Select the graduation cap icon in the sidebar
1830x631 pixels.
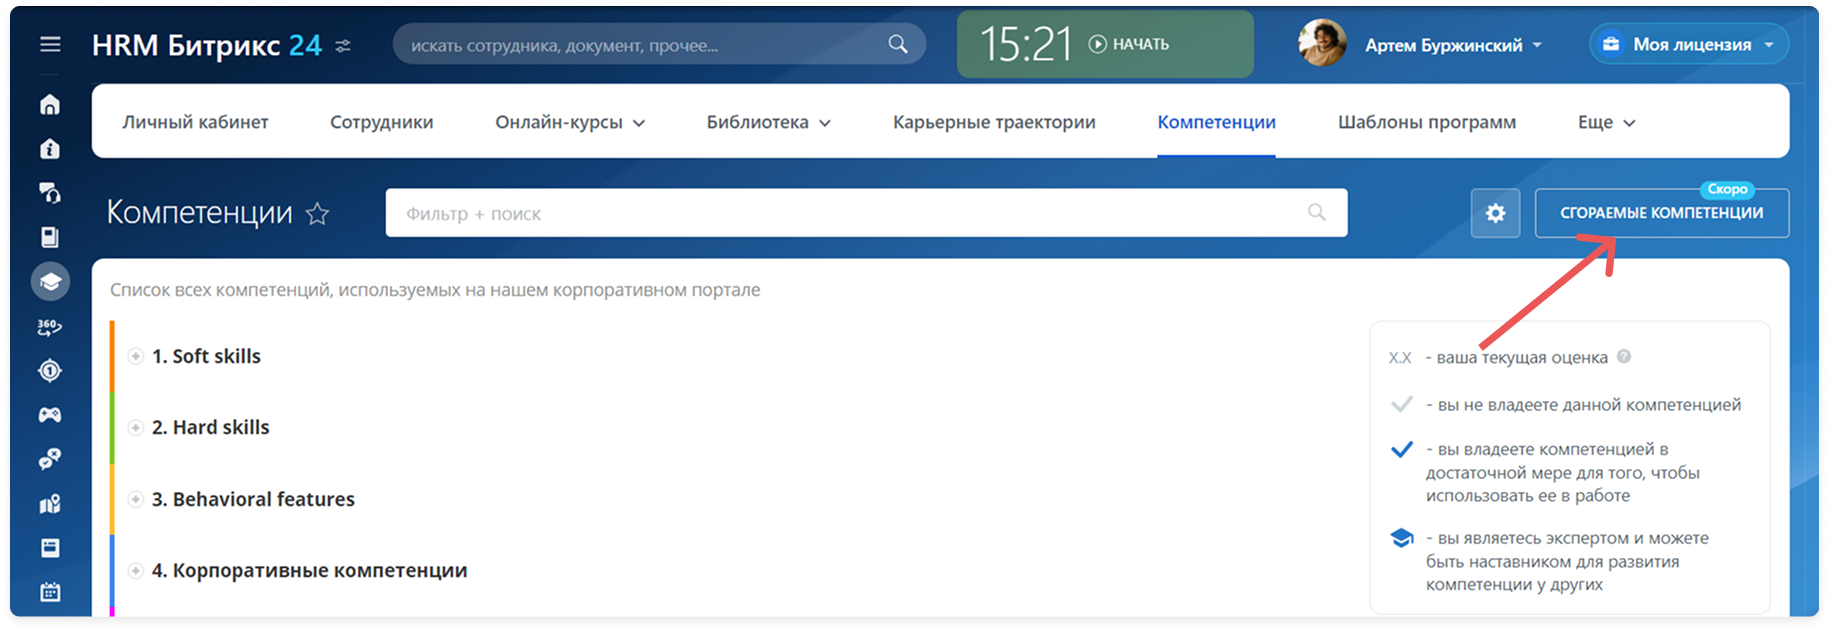click(x=50, y=282)
